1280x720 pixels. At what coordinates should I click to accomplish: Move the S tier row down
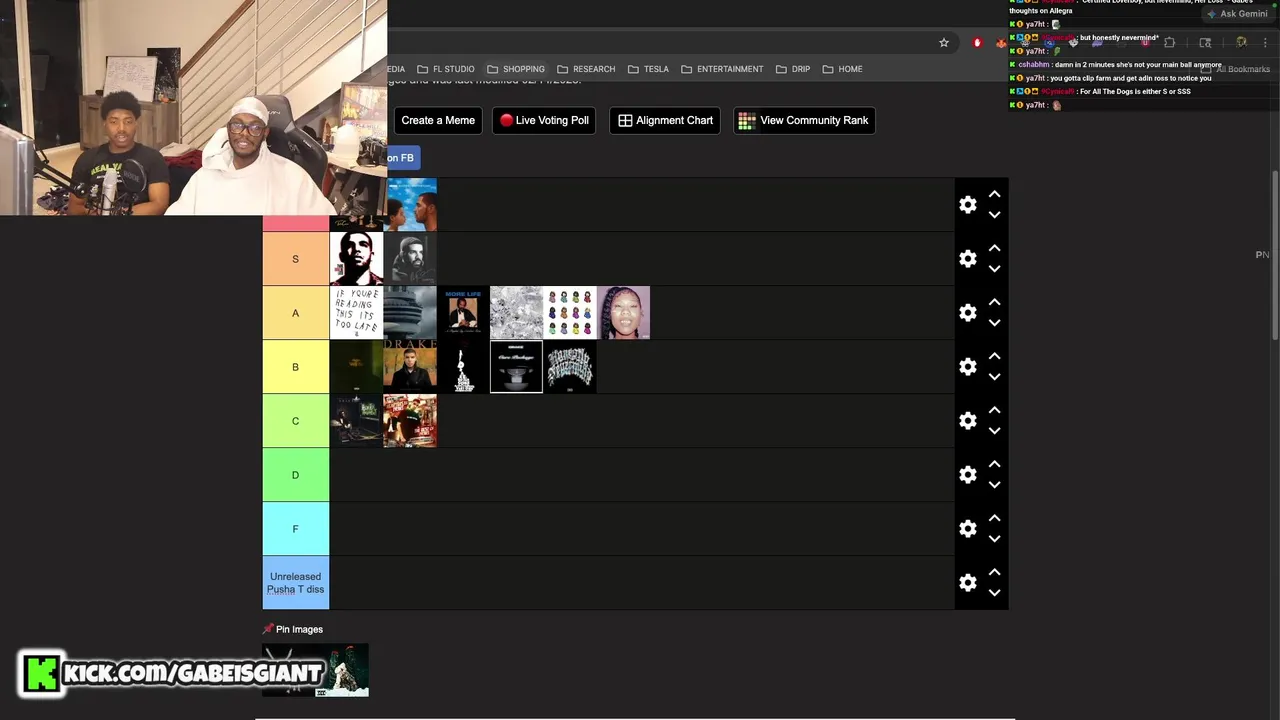tap(995, 269)
